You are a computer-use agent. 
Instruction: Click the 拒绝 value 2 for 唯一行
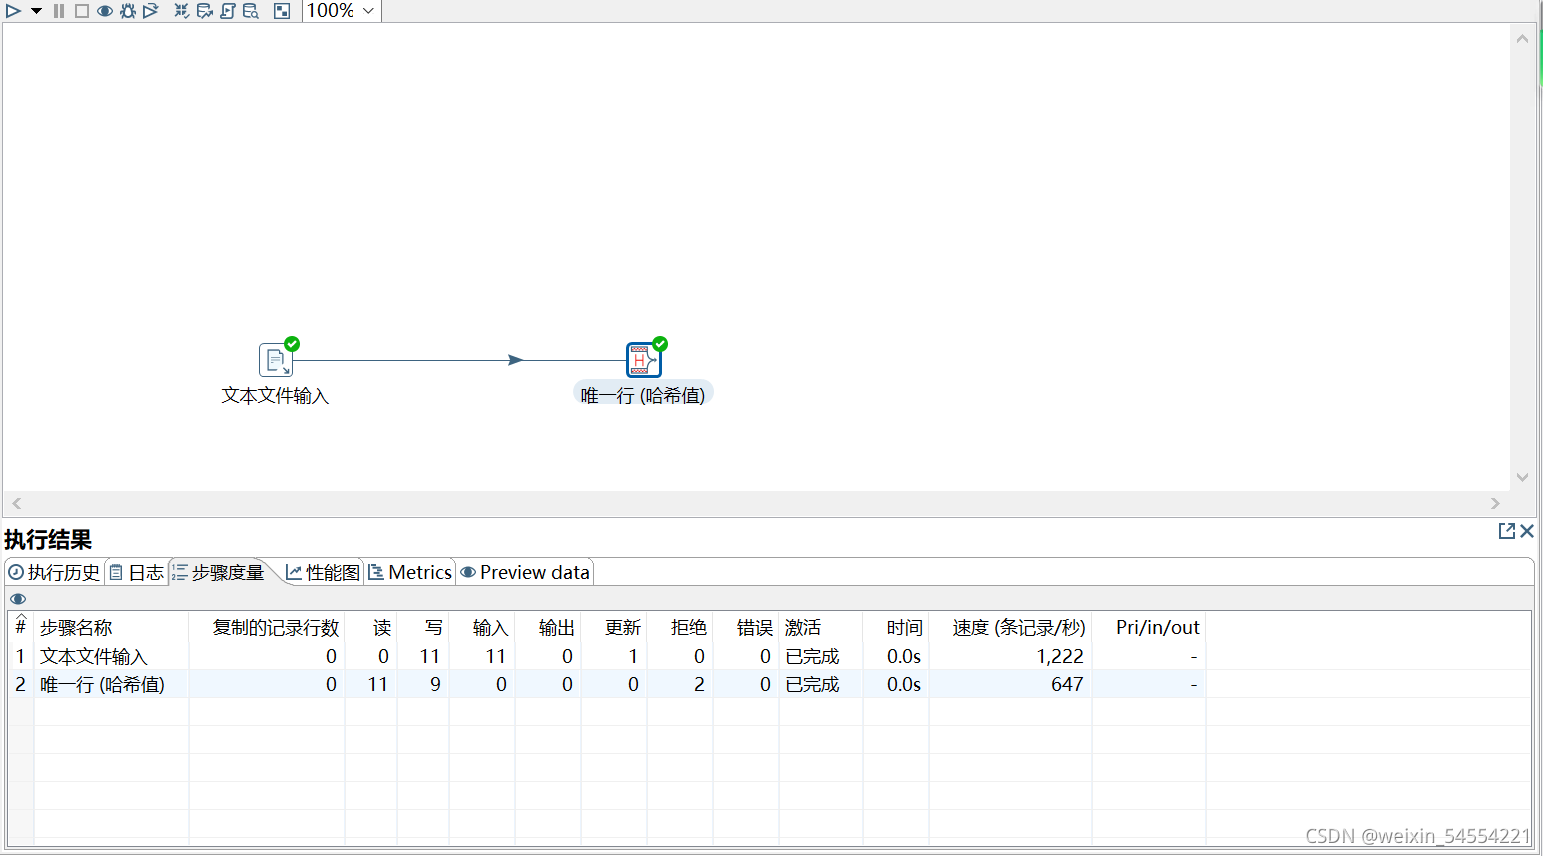699,684
